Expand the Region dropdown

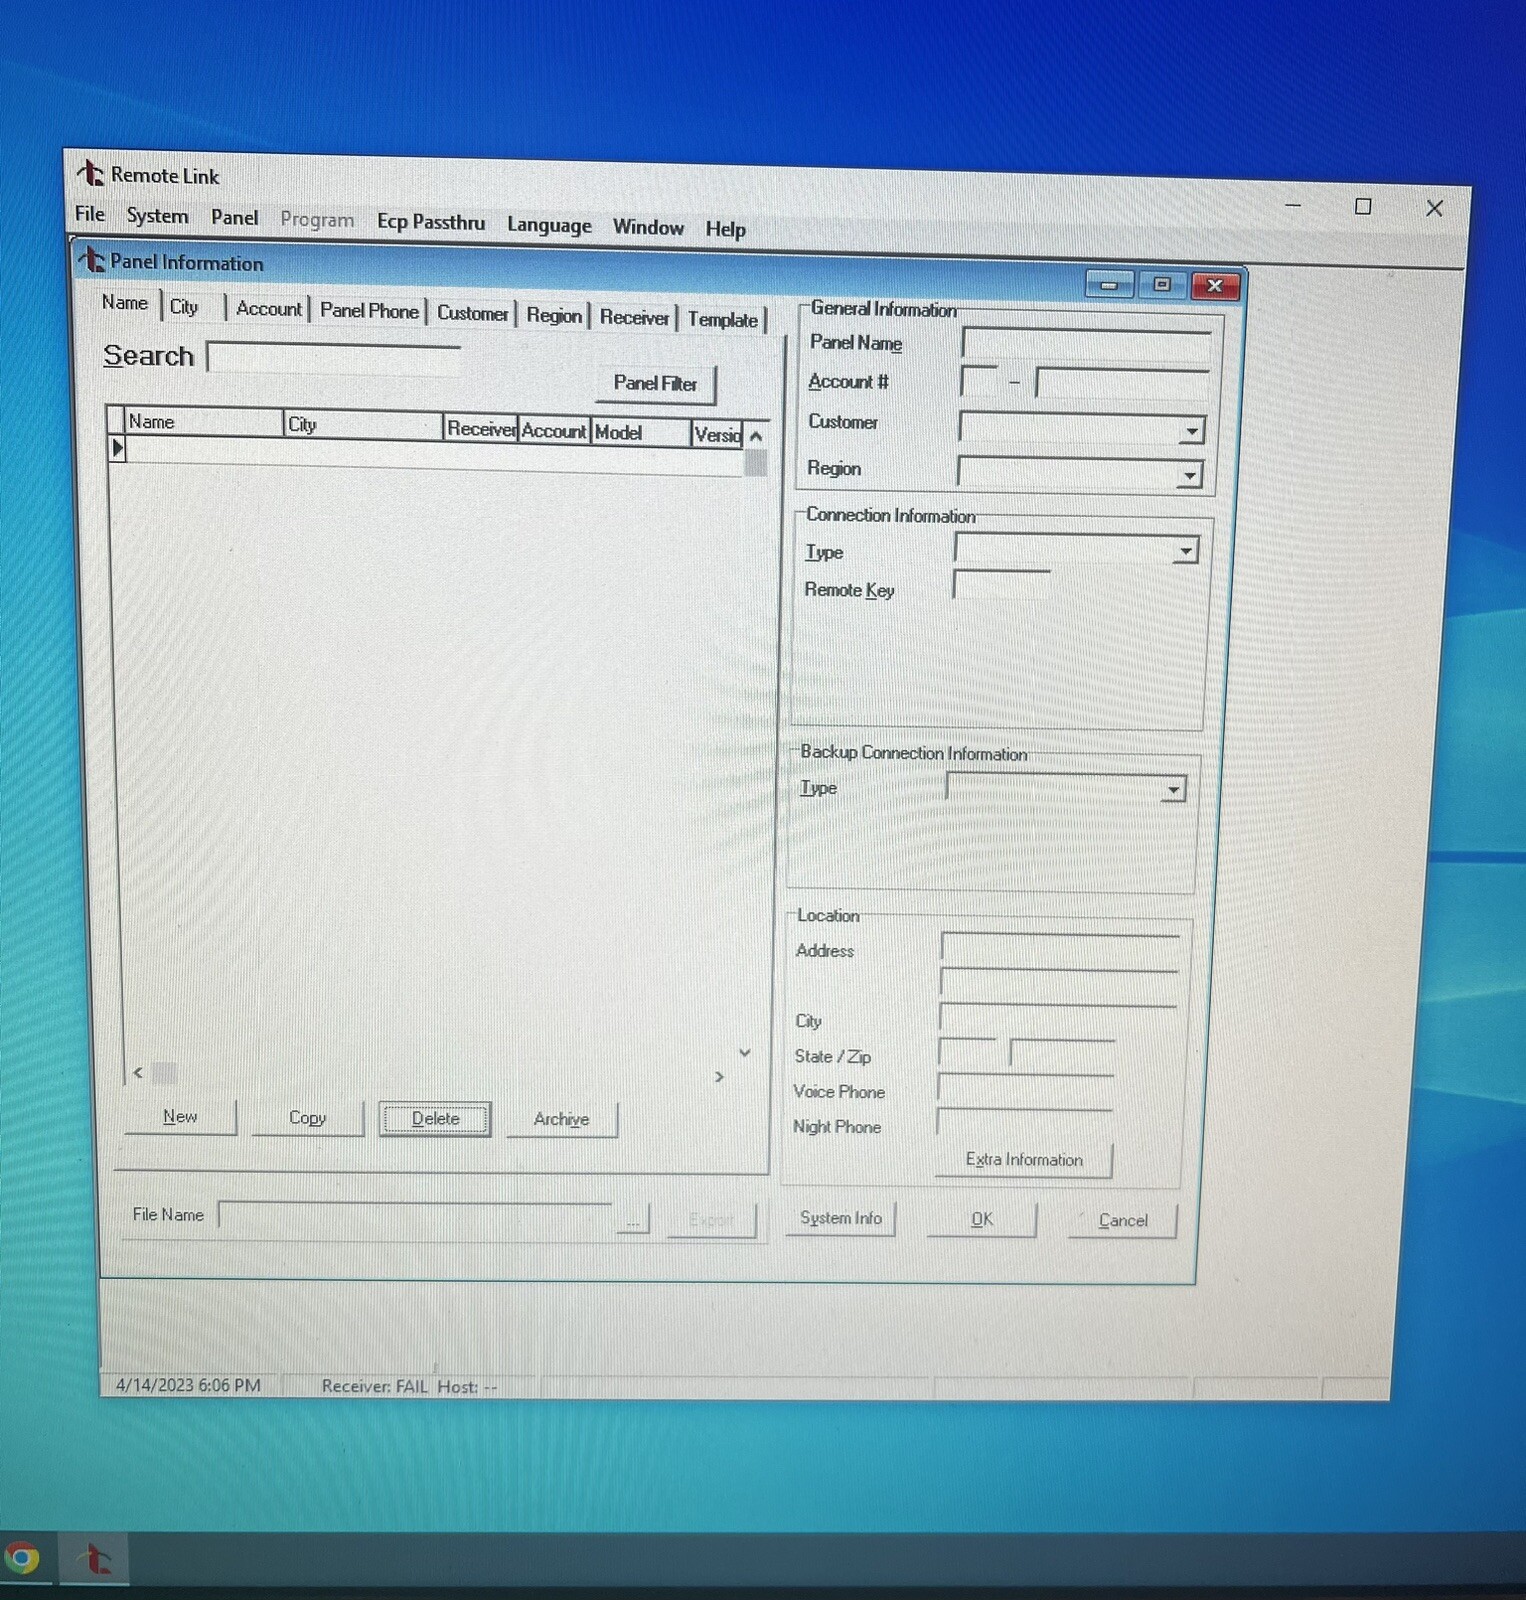[x=1188, y=474]
